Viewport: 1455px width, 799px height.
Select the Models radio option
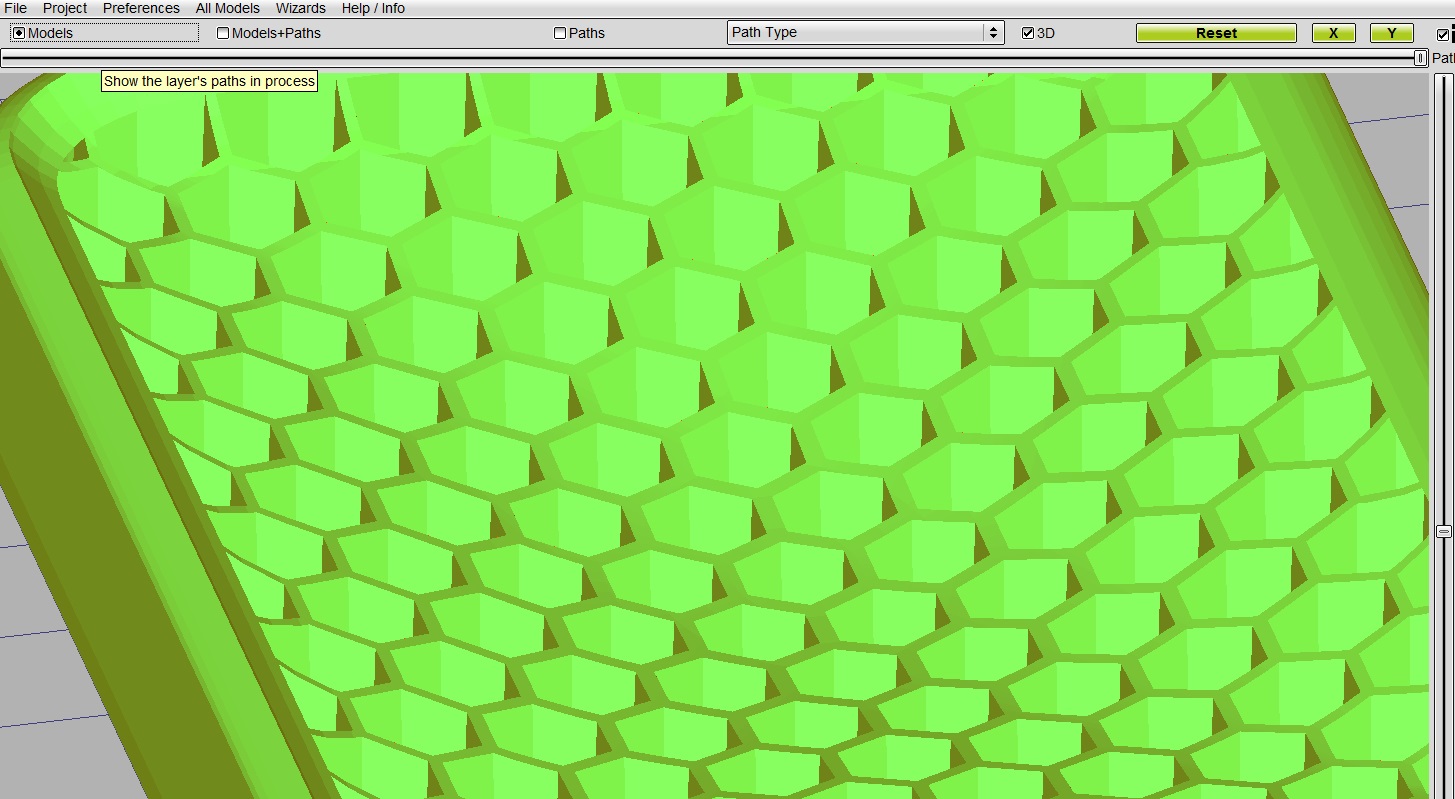(x=18, y=33)
